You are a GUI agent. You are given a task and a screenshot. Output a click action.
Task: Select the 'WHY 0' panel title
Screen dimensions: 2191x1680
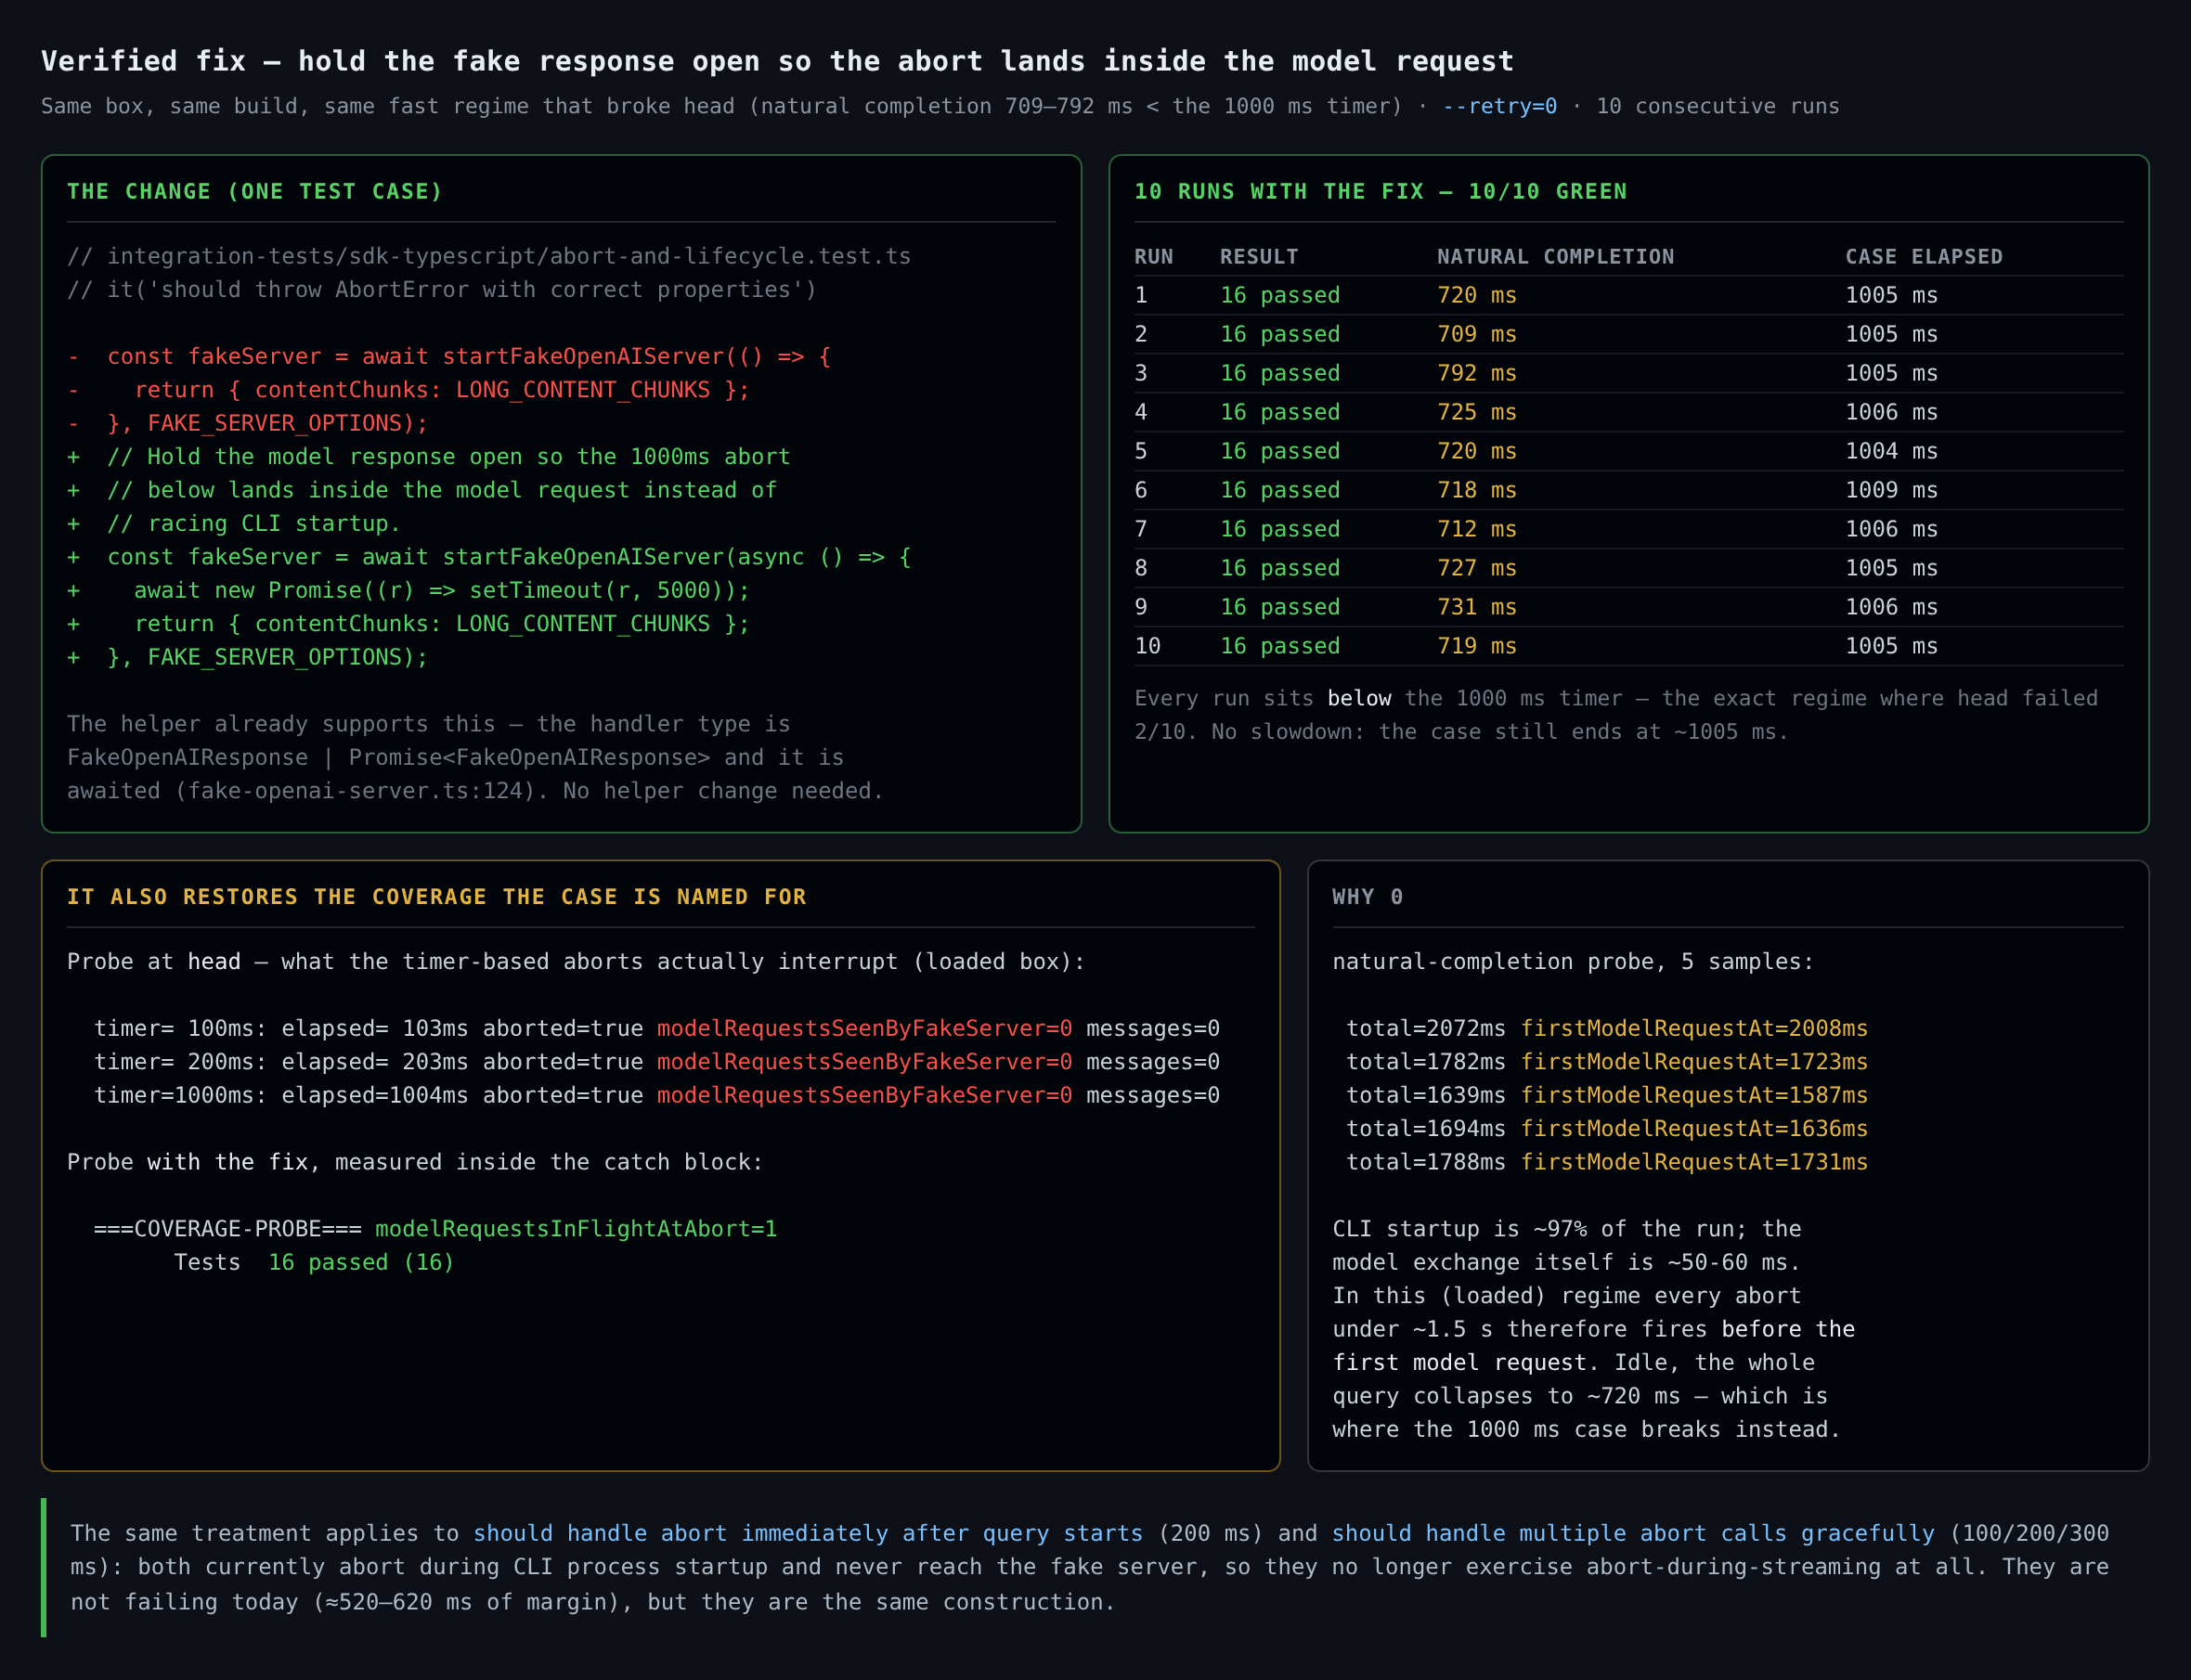(x=1367, y=897)
